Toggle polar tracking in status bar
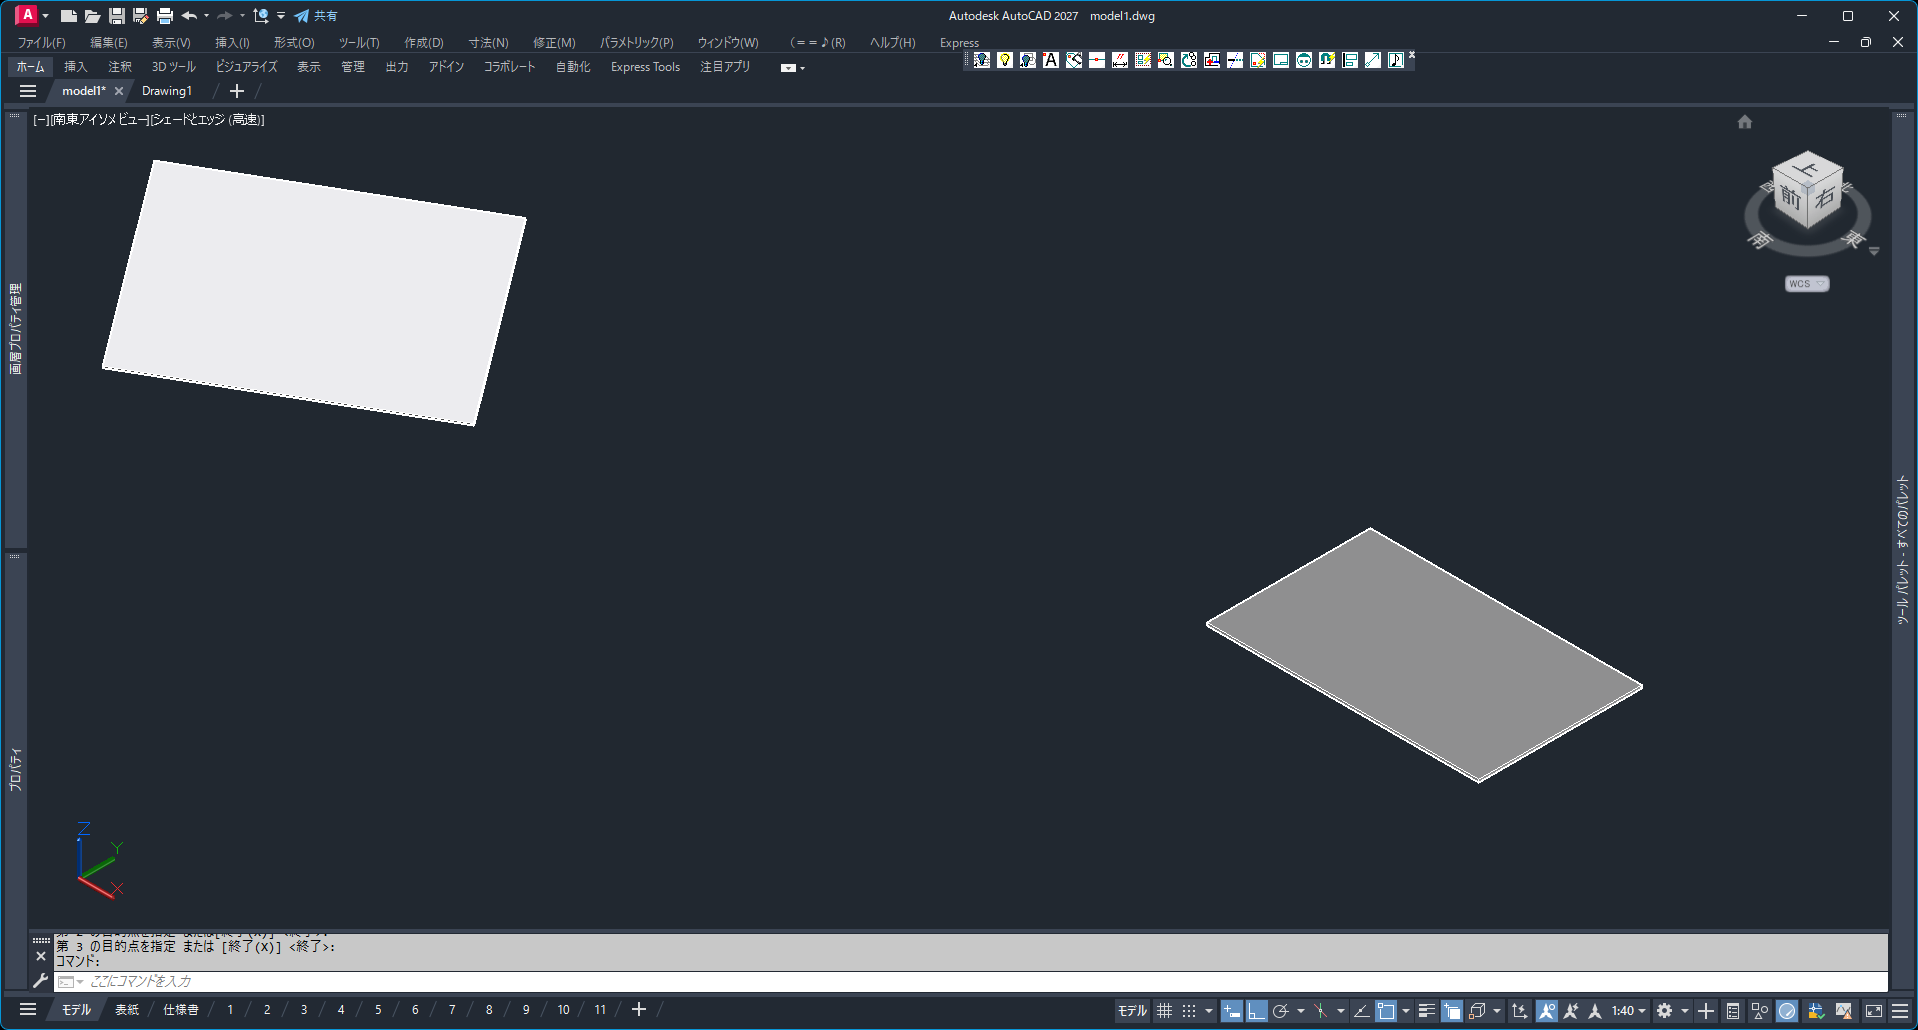 (1280, 1011)
